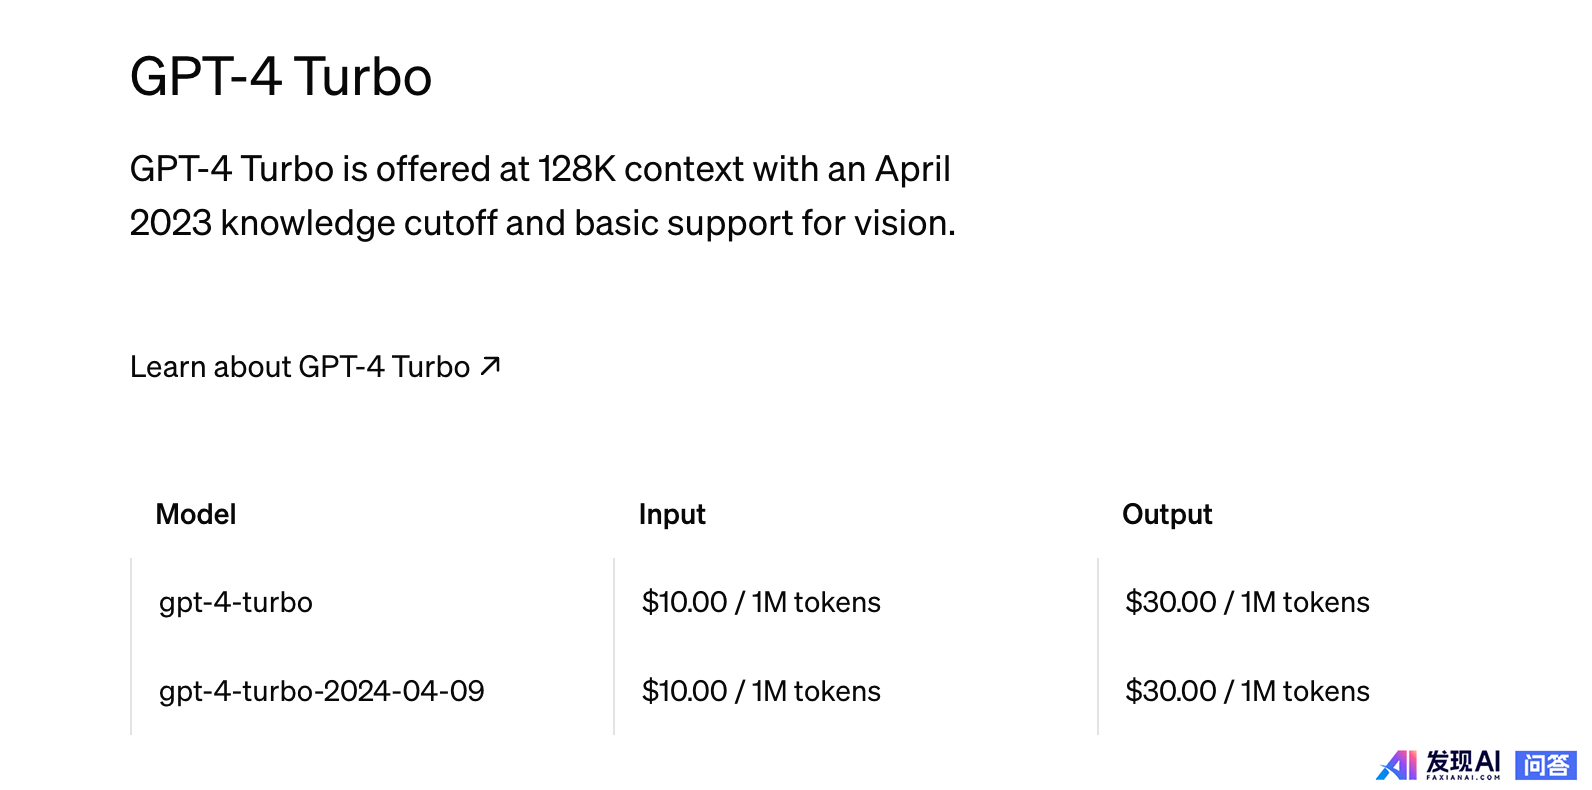The image size is (1592, 790).
Task: Open the Learn about GPT-4 Turbo link
Action: [315, 367]
